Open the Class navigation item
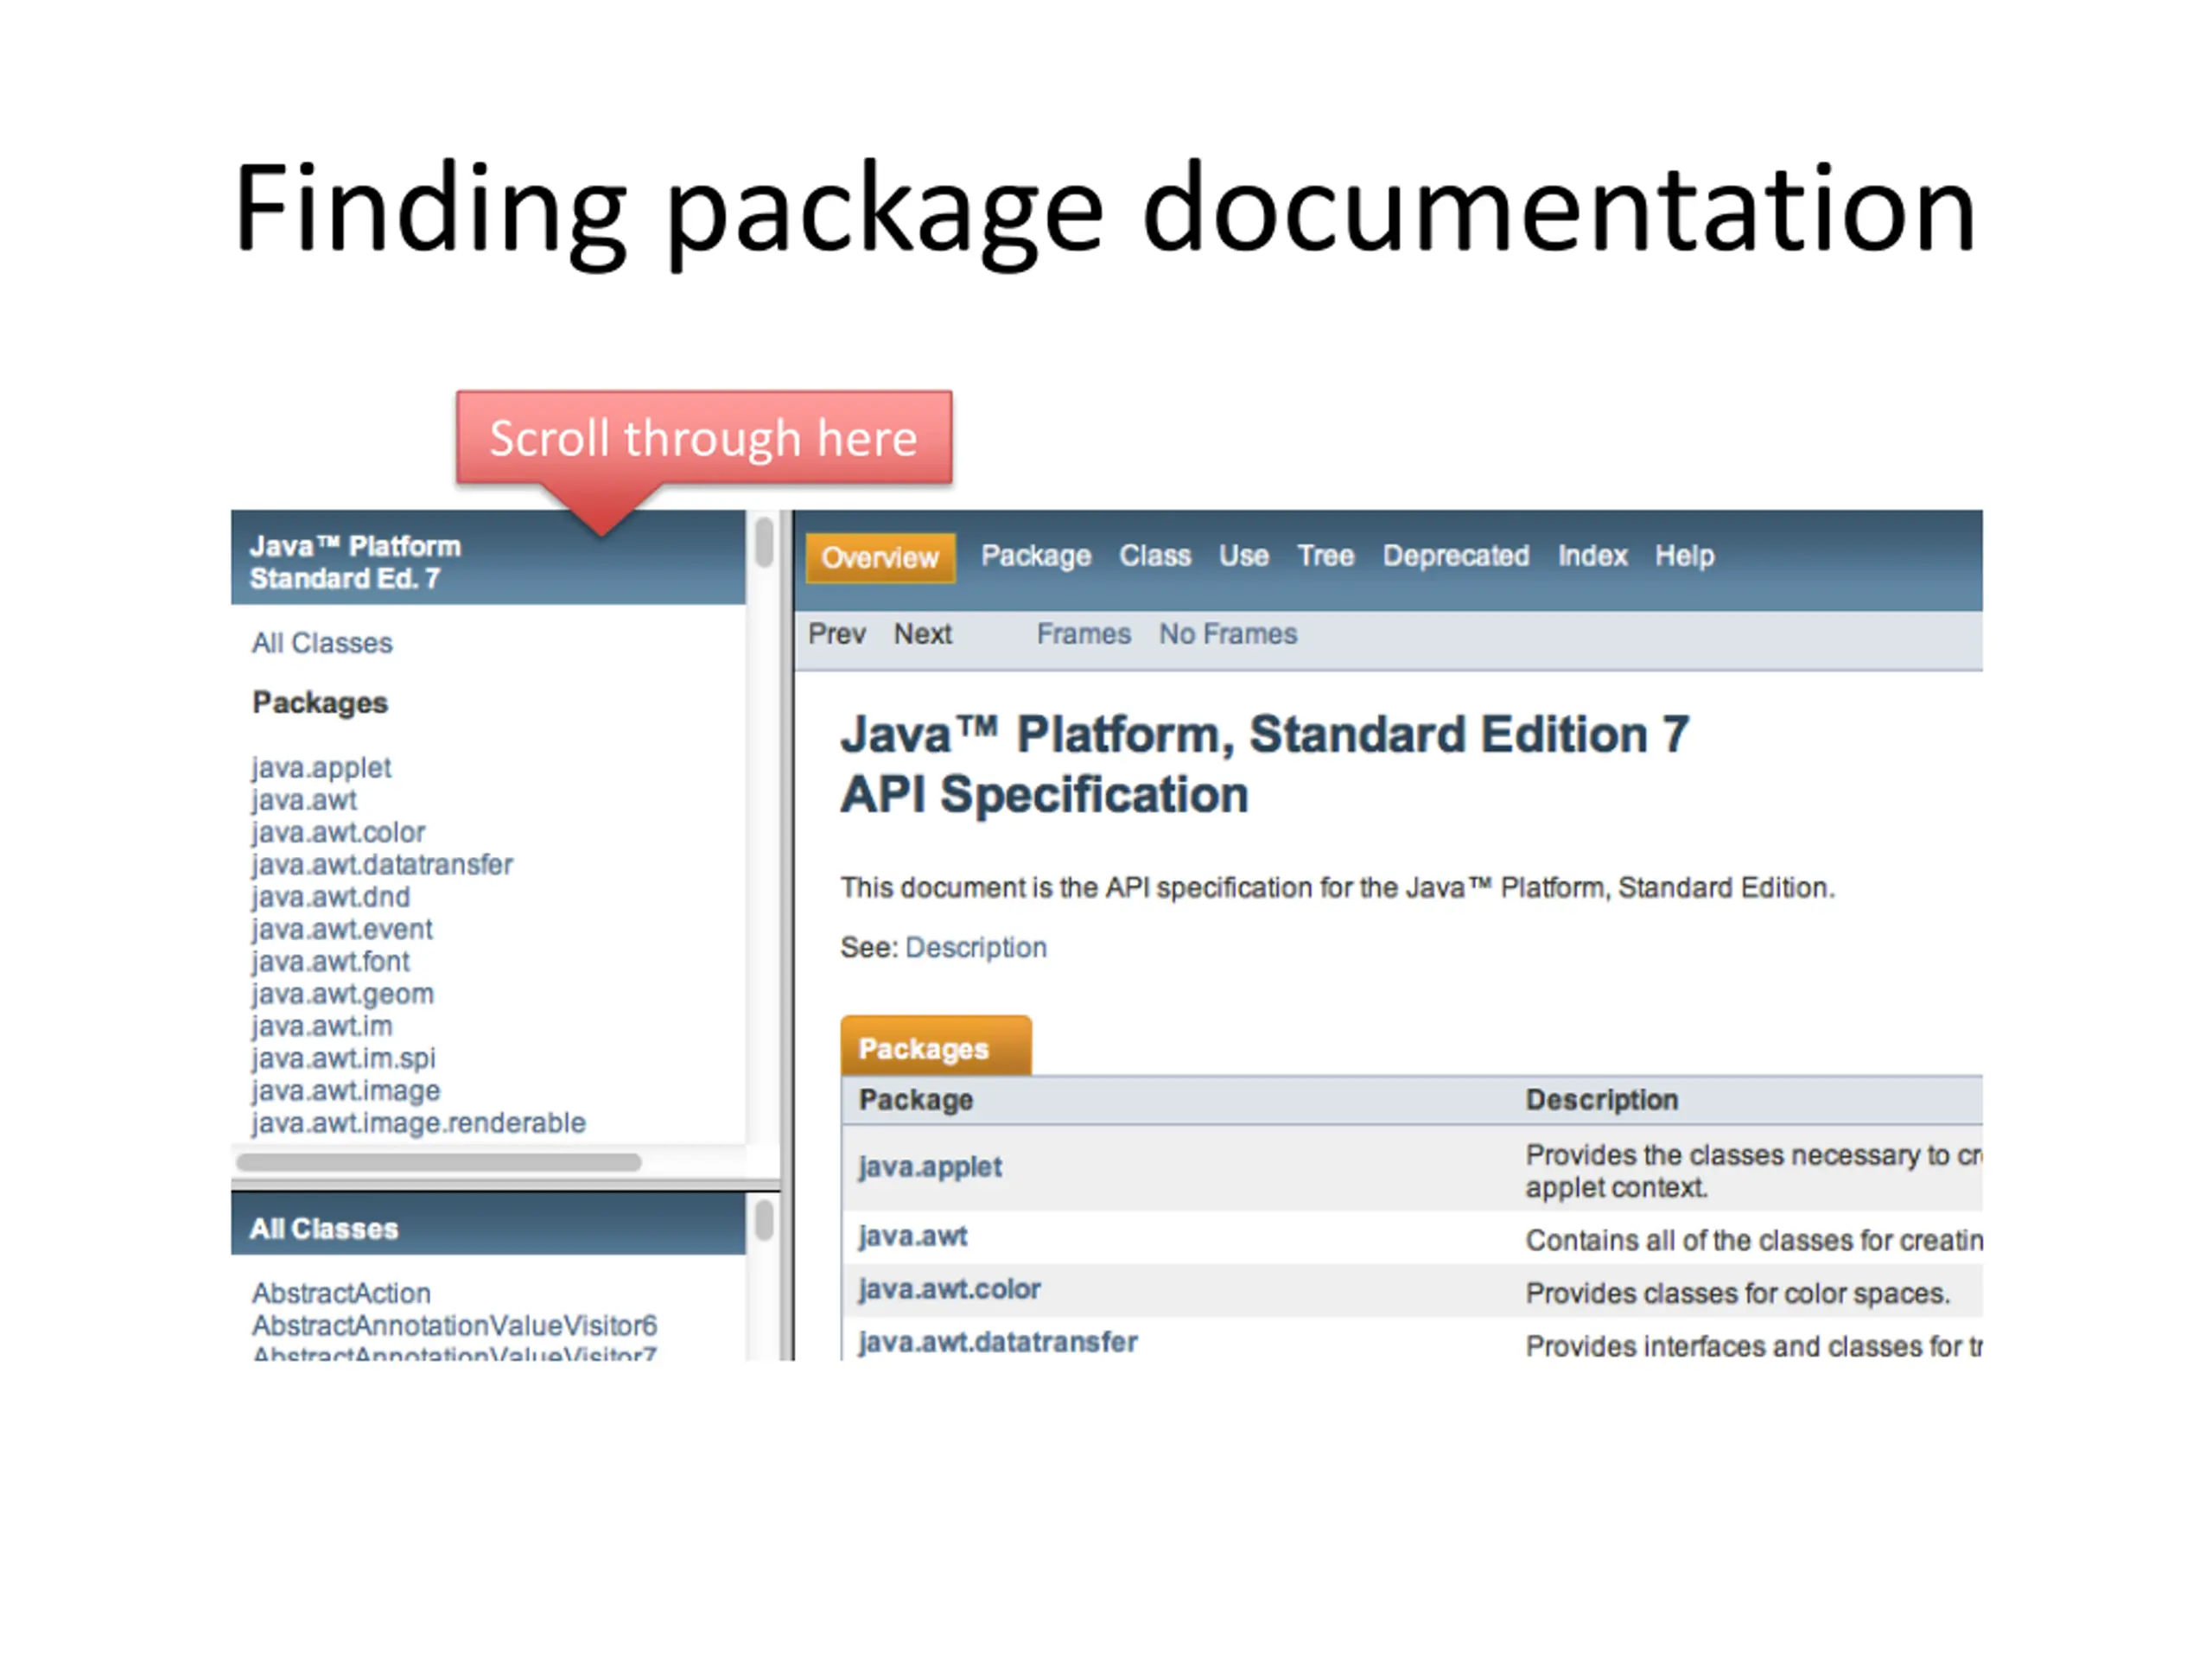Image resolution: width=2212 pixels, height=1659 pixels. (1154, 556)
